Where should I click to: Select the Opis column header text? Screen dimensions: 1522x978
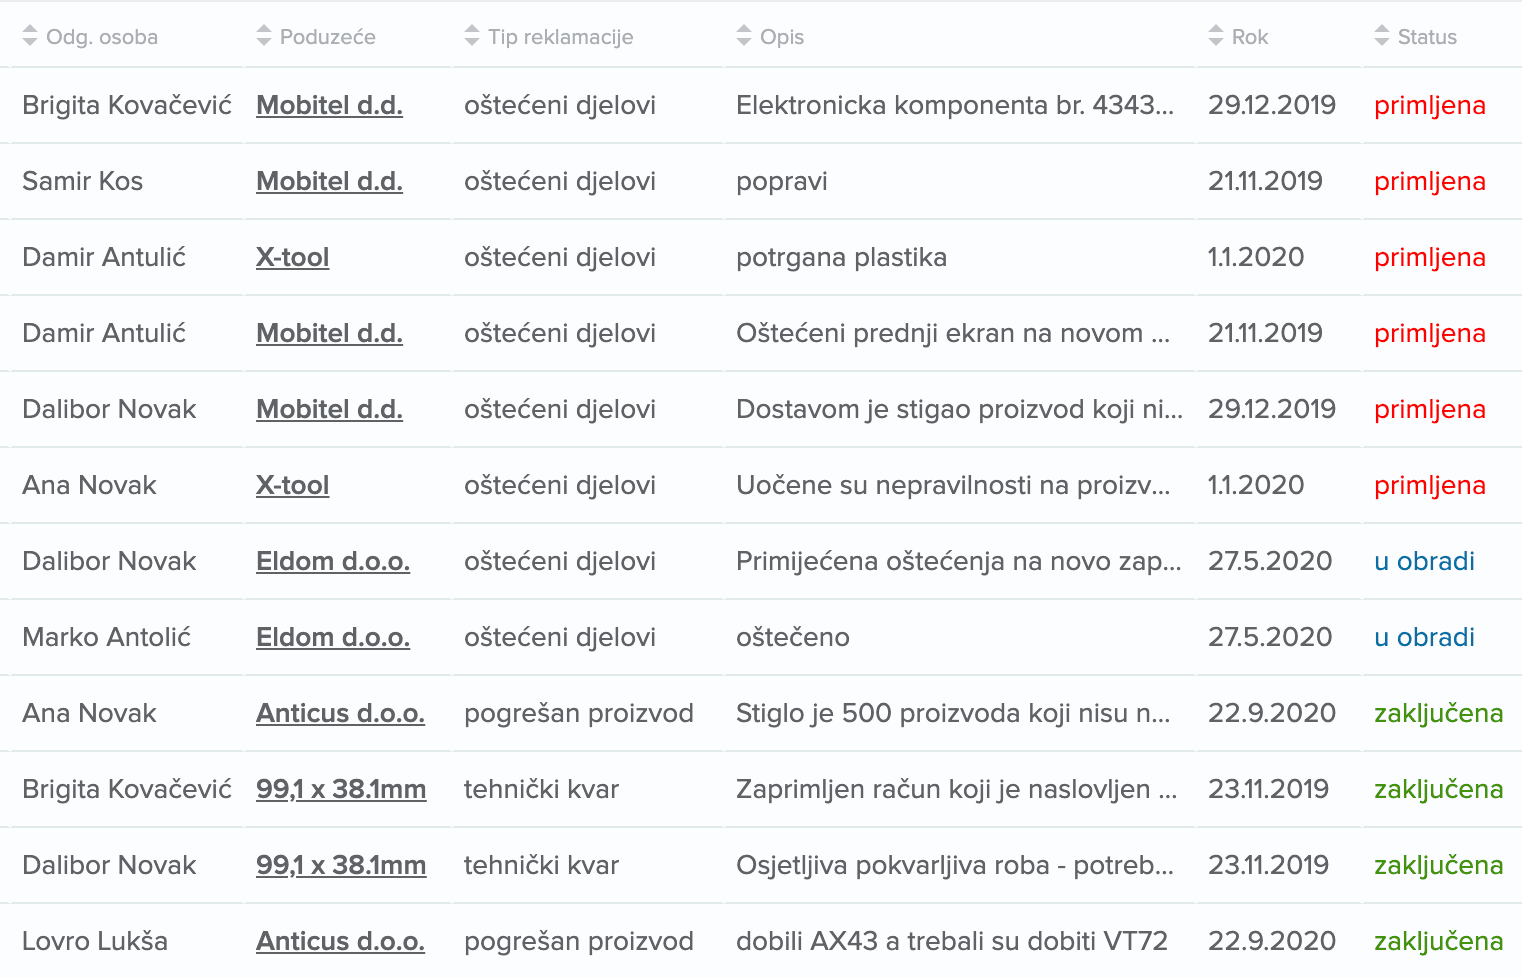tap(782, 37)
